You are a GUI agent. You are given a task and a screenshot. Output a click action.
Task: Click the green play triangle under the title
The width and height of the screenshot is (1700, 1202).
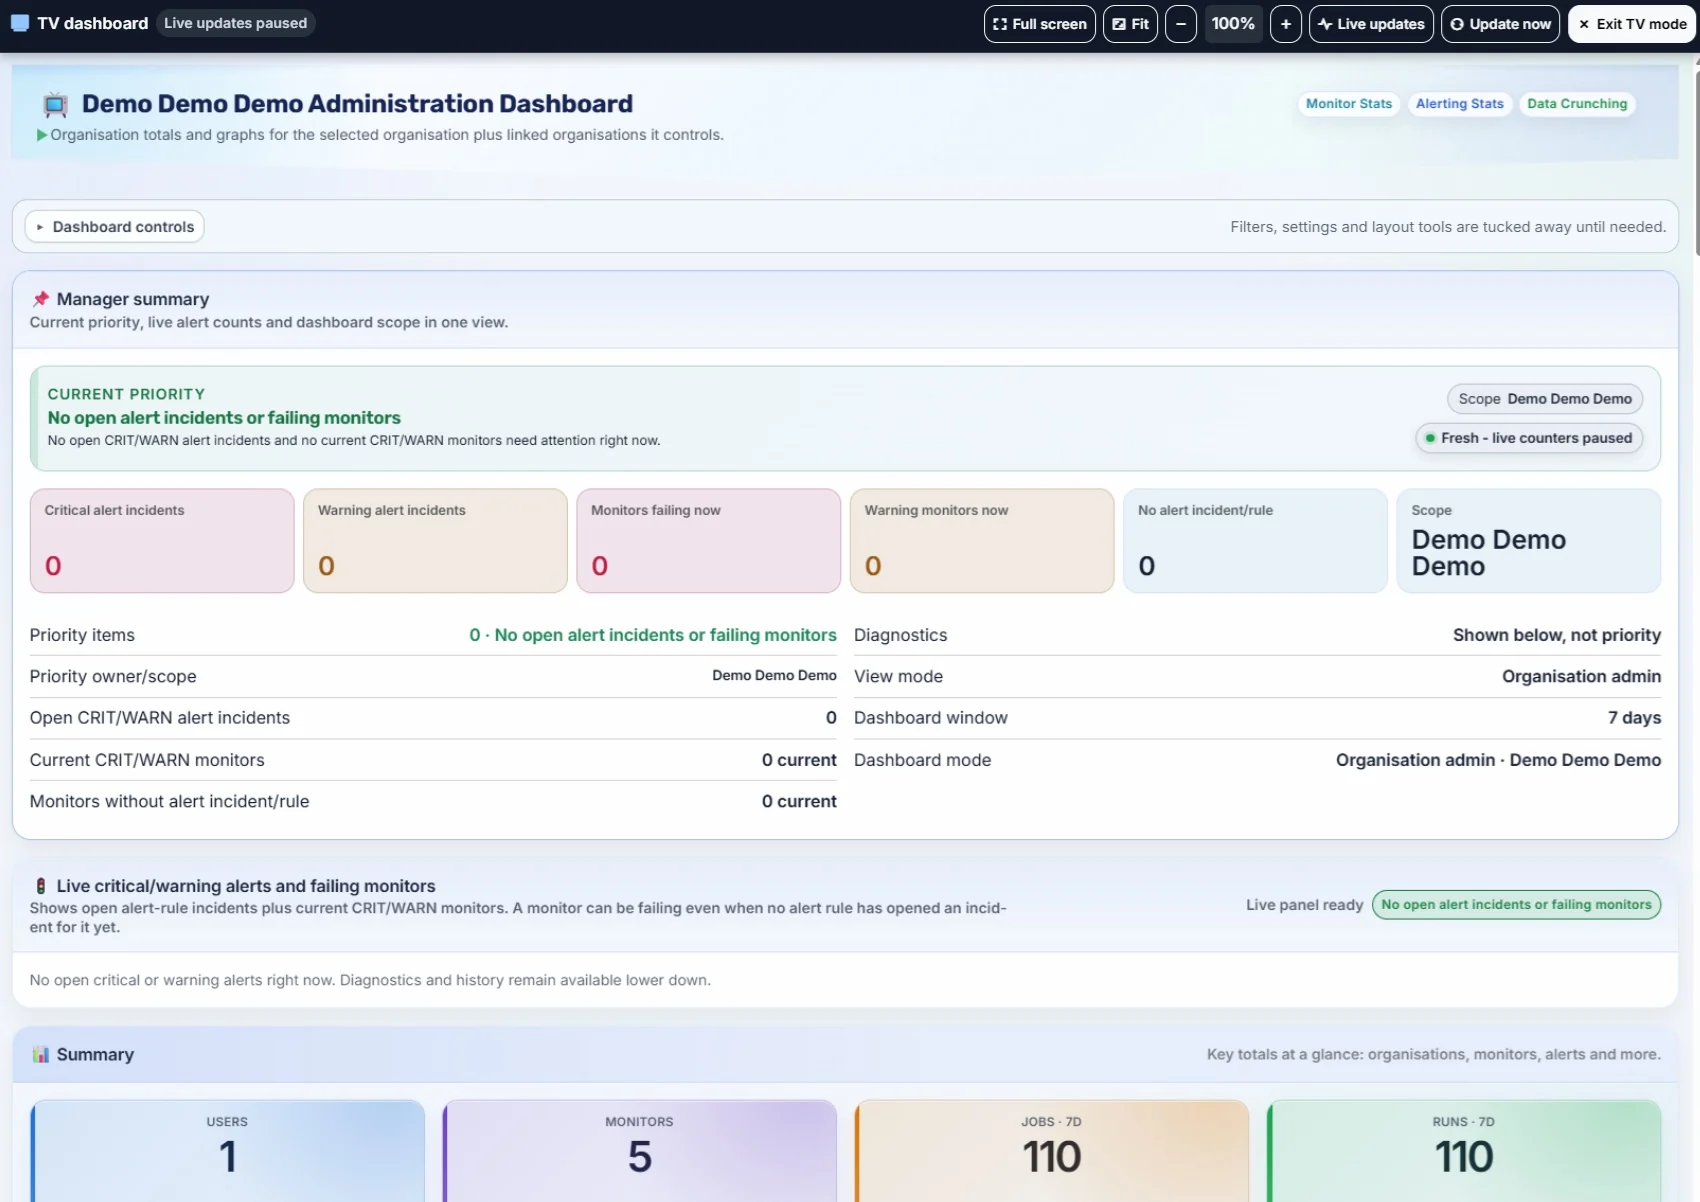41,135
